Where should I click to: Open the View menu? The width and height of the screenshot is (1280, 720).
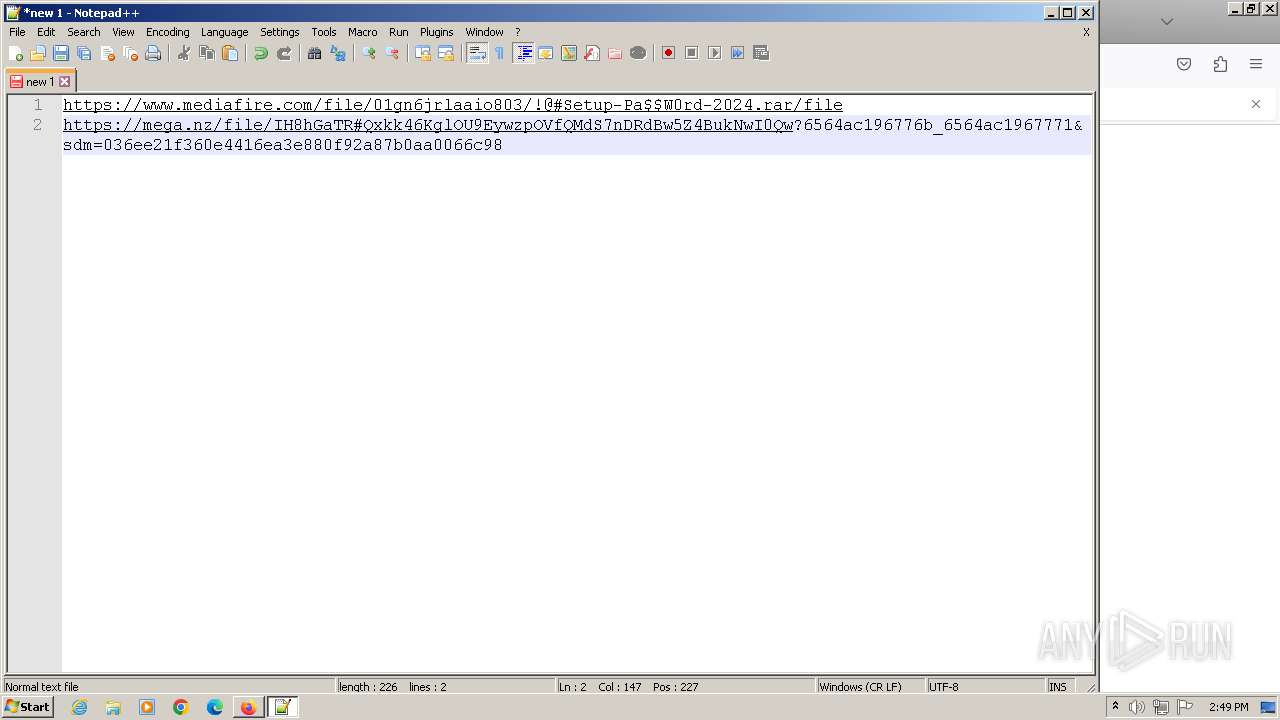pyautogui.click(x=123, y=32)
